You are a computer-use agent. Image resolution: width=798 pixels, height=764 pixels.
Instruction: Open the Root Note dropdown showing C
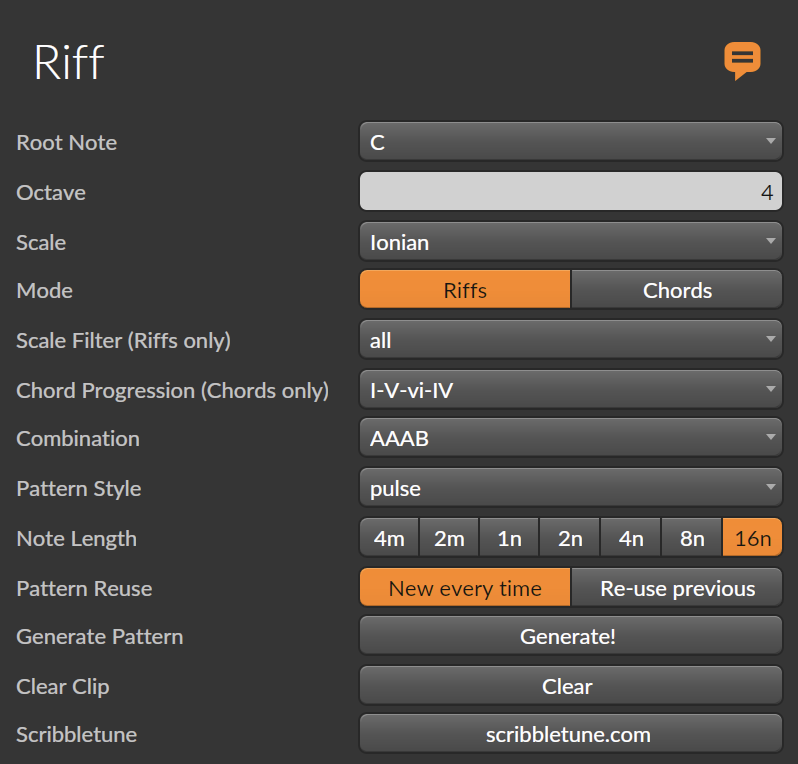(571, 142)
